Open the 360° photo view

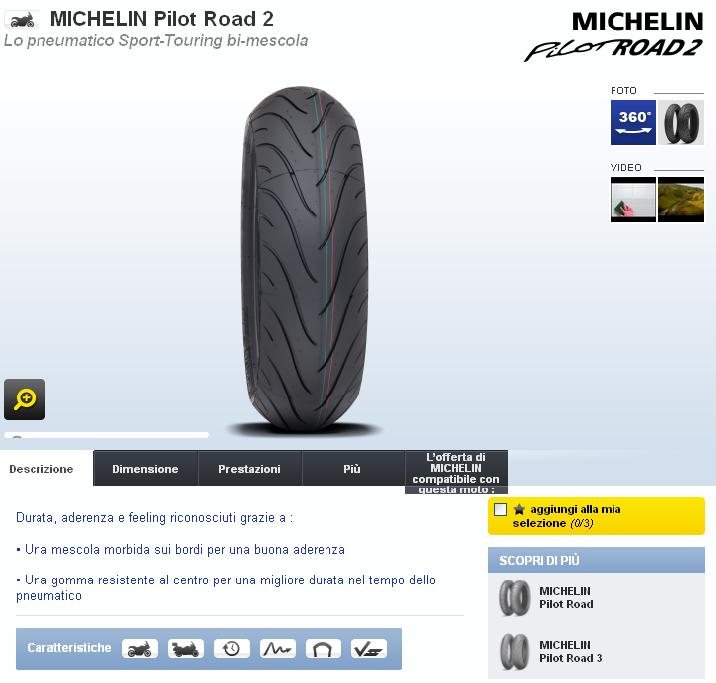click(633, 122)
